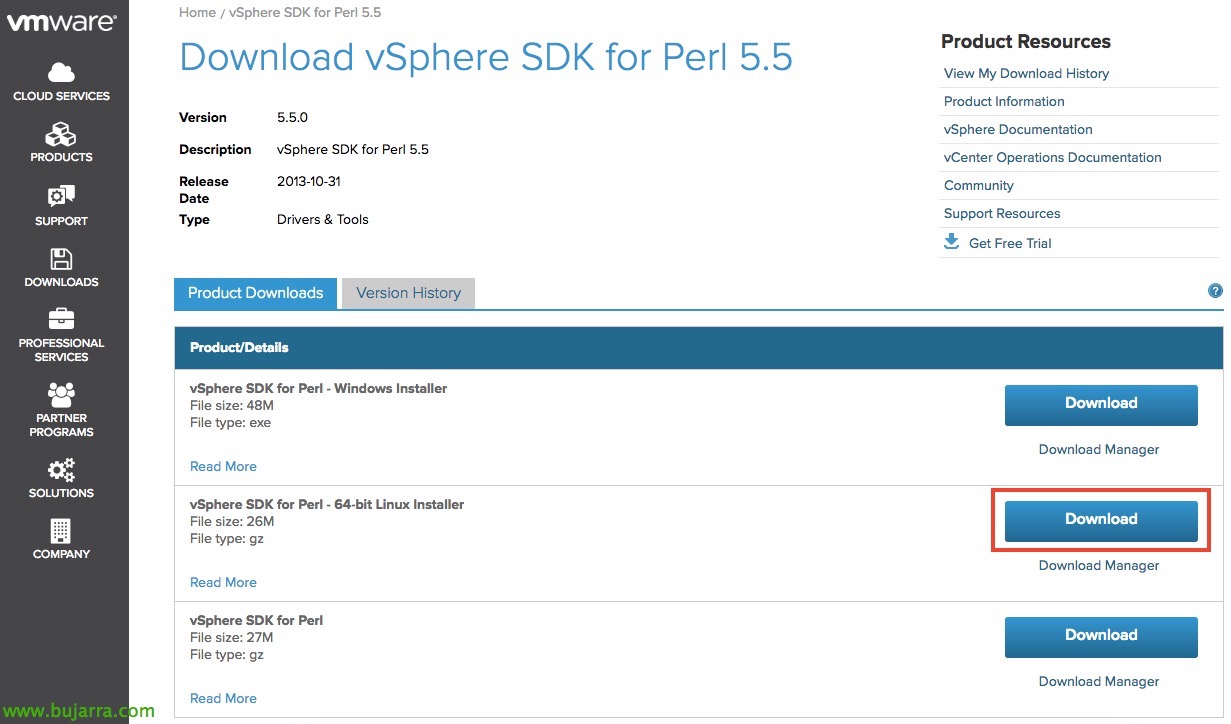Click the Support sidebar label

[61, 222]
